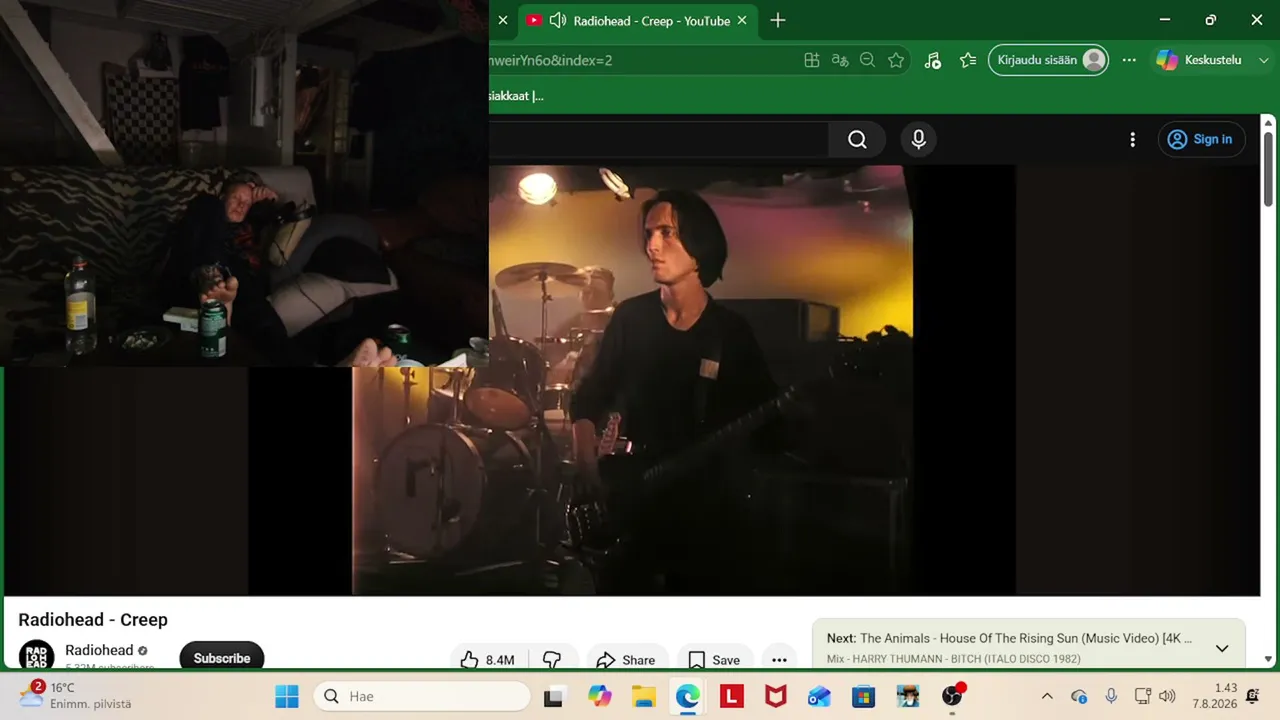Open the volume and network quick settings
Screen dimensions: 1280x720
1155,696
